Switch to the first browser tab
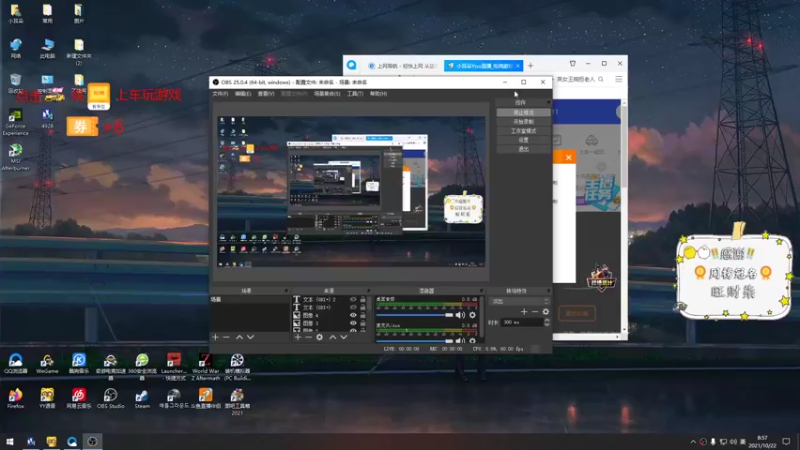This screenshot has height=450, width=800. click(x=402, y=66)
